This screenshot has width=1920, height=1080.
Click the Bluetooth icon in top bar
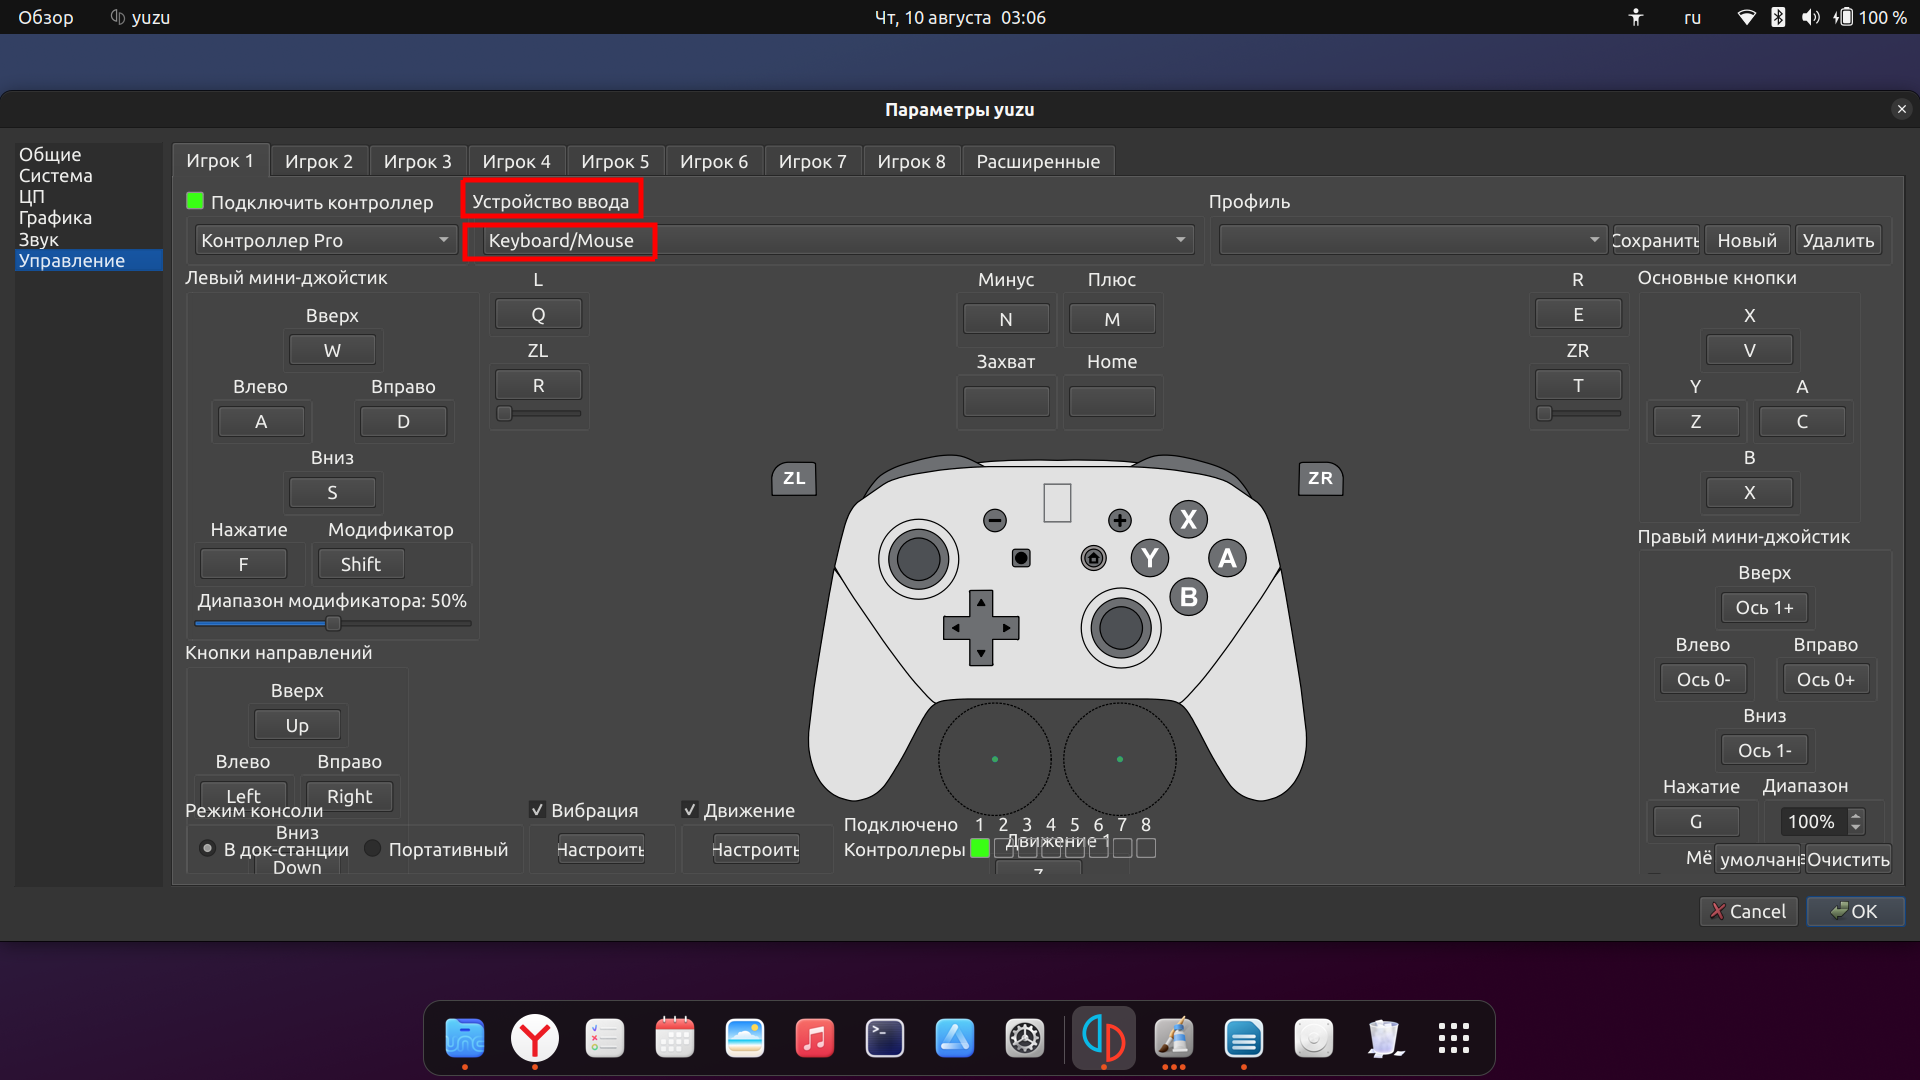pos(1778,17)
